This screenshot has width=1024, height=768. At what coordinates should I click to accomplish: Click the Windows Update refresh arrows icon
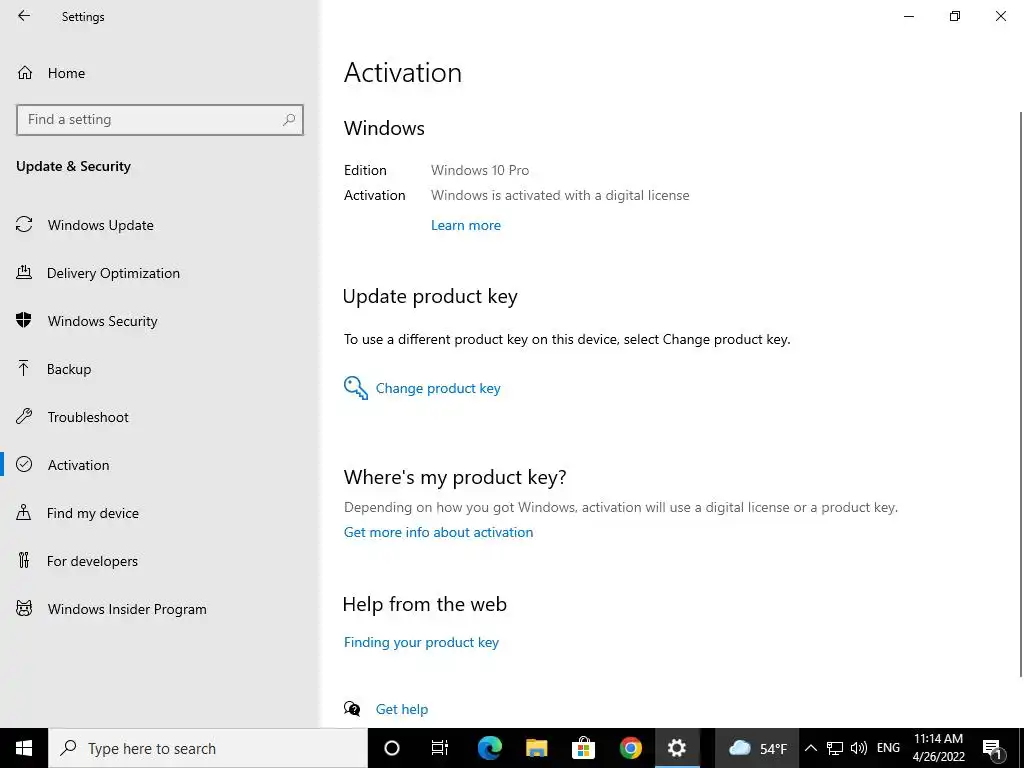[x=24, y=225]
